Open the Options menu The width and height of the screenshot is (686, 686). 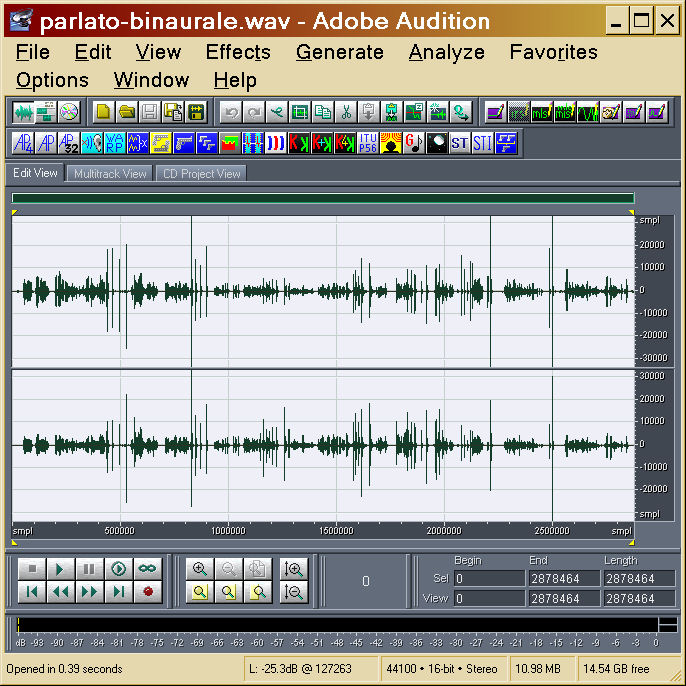(x=52, y=80)
